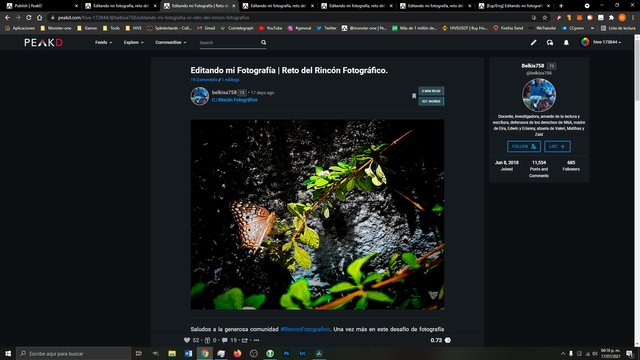Click the payout value icon beside 0.73
640x360 pixels.
pos(448,340)
